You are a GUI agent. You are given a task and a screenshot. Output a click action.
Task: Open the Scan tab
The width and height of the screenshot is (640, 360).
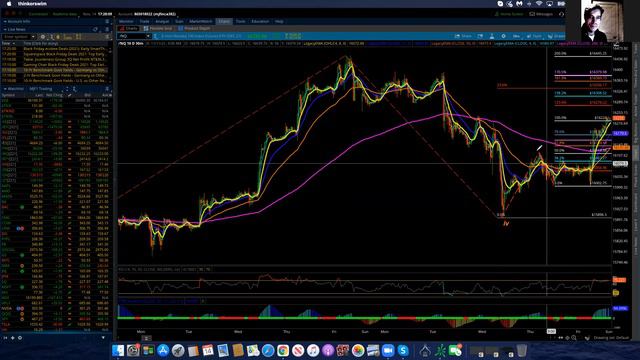click(x=179, y=21)
